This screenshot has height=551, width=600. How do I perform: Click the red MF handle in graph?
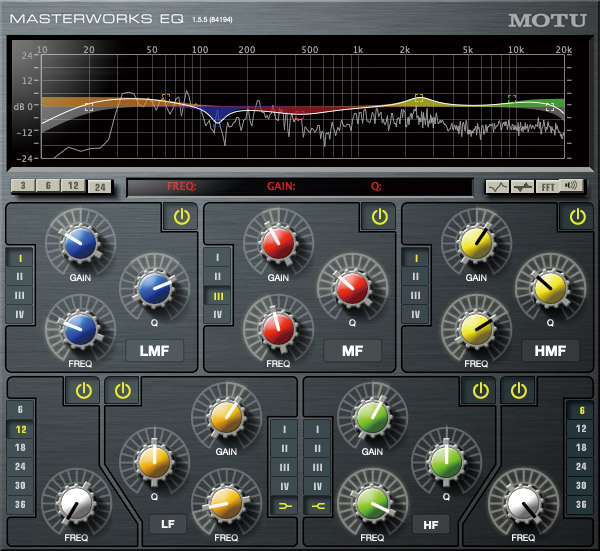point(300,114)
